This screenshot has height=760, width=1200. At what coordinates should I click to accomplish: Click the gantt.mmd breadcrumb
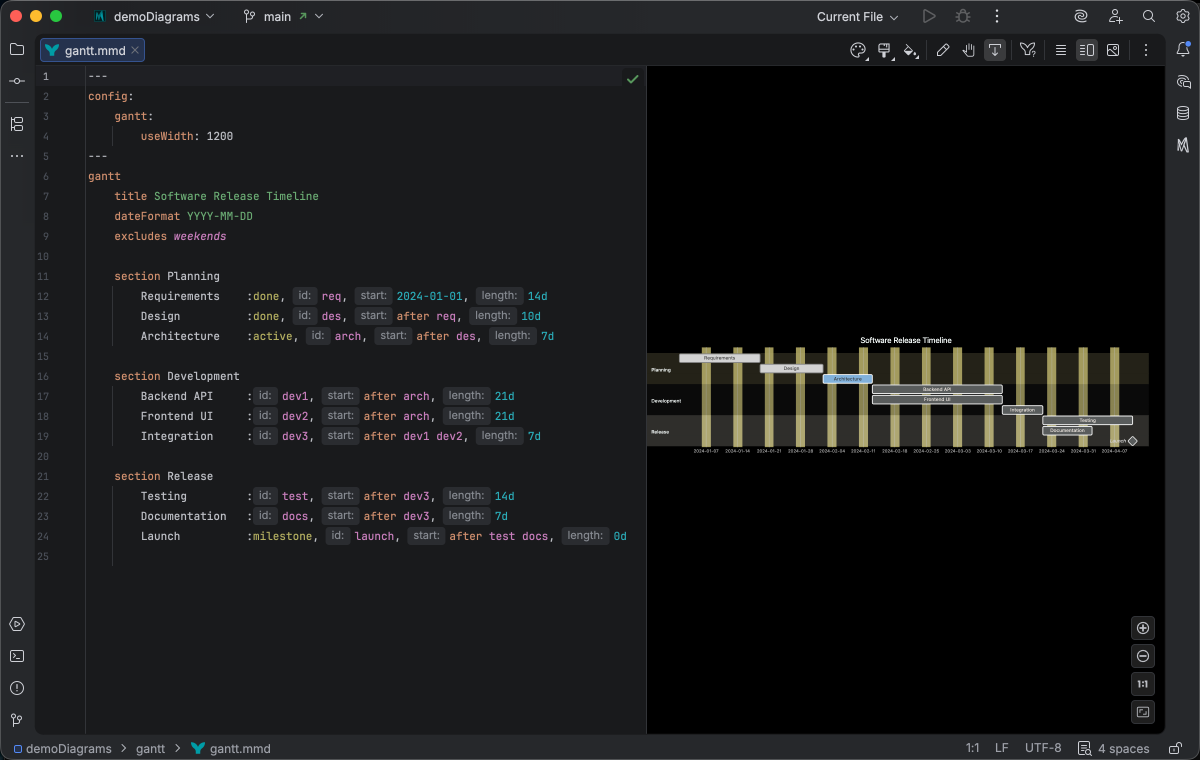(x=231, y=748)
